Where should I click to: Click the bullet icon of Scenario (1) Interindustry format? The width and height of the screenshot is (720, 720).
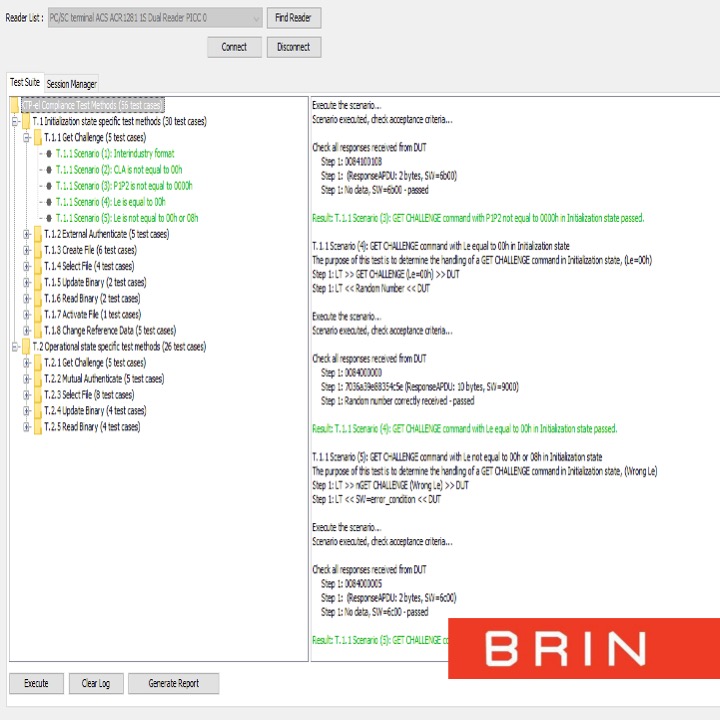click(49, 154)
